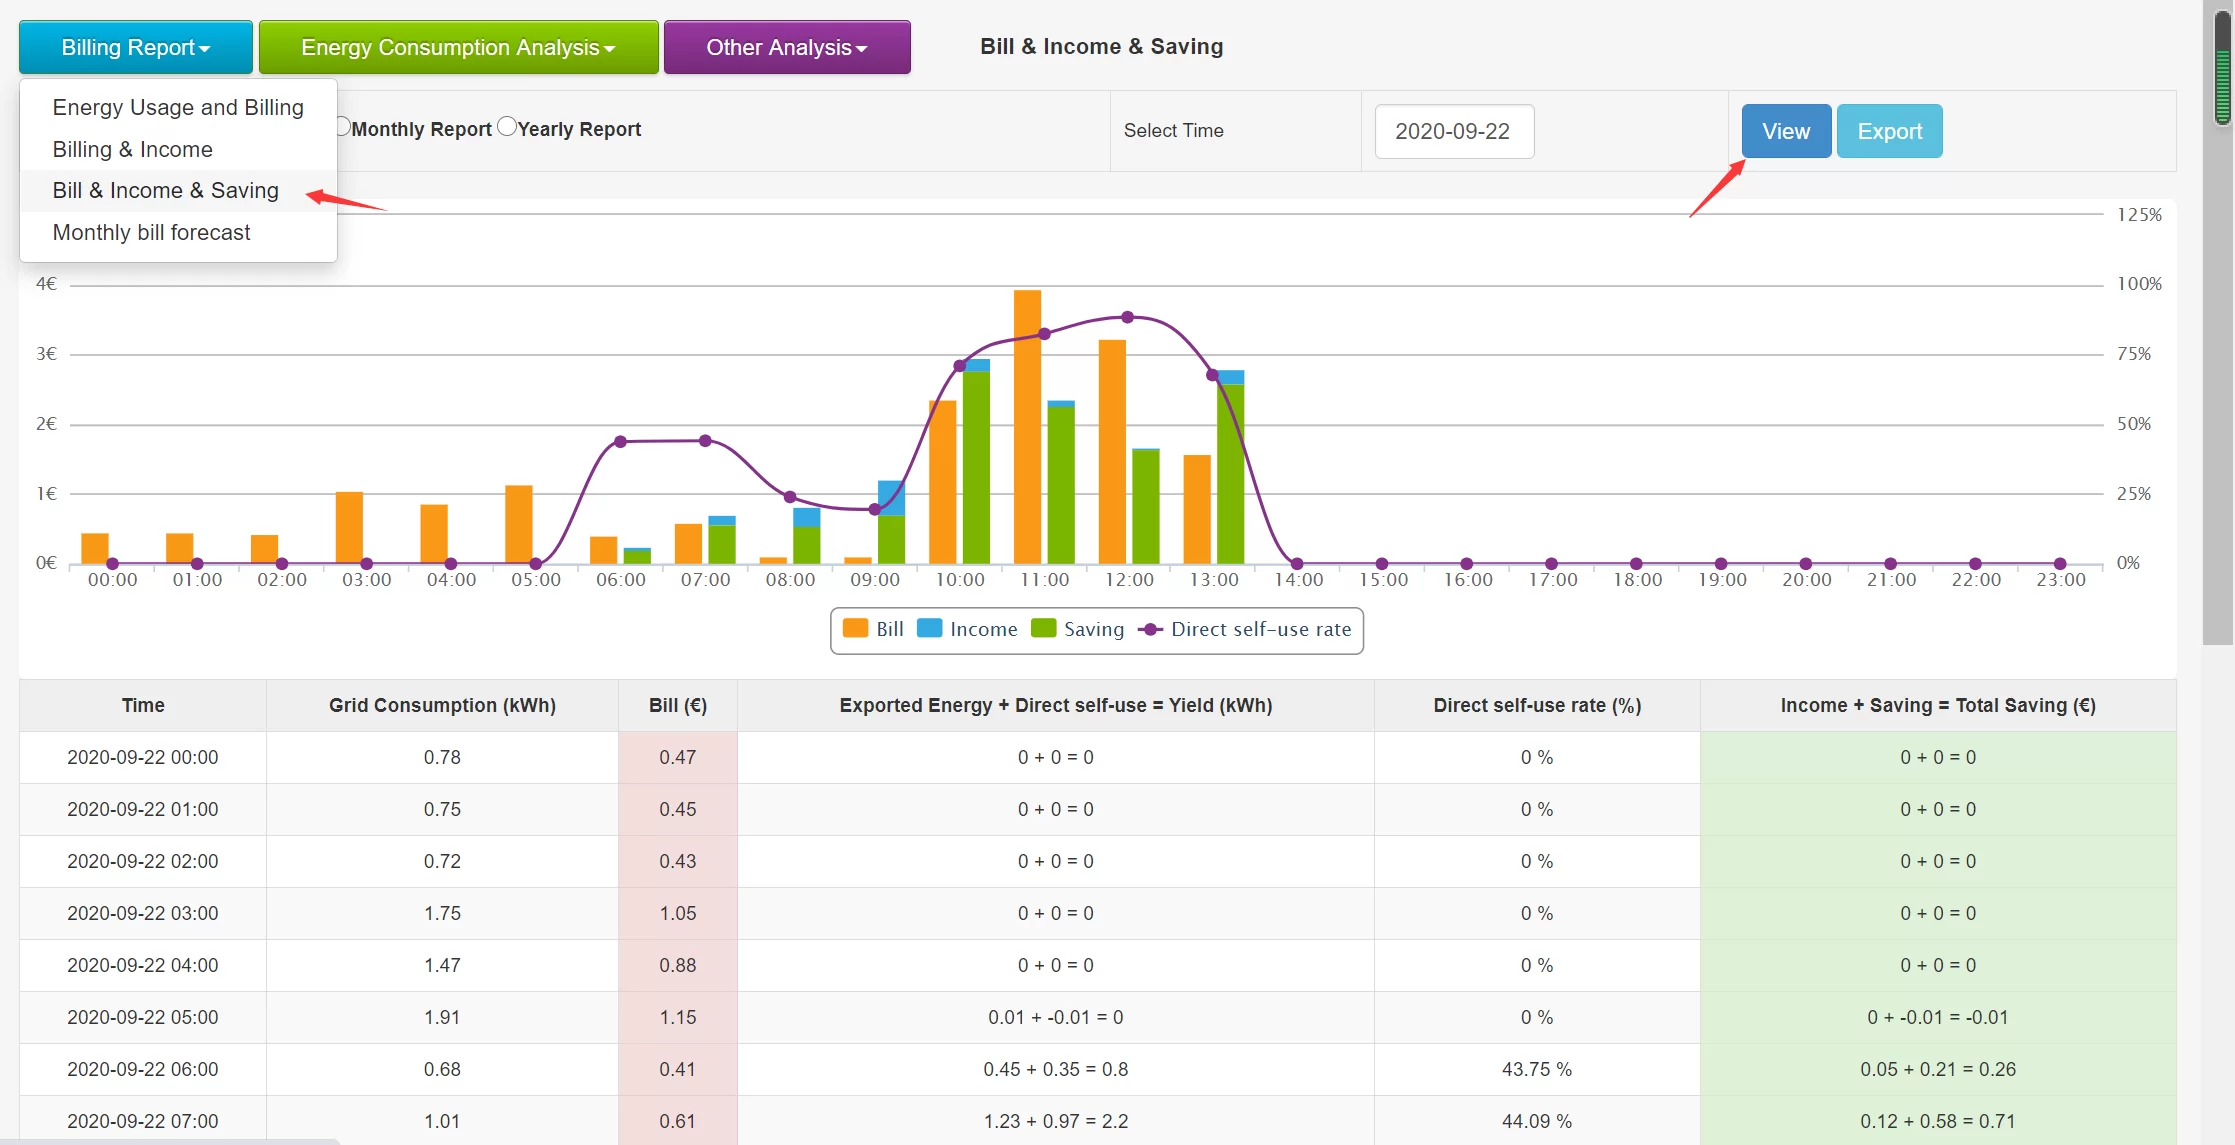The height and width of the screenshot is (1145, 2235).
Task: Click the caret arrow on Billing Report
Action: point(205,49)
